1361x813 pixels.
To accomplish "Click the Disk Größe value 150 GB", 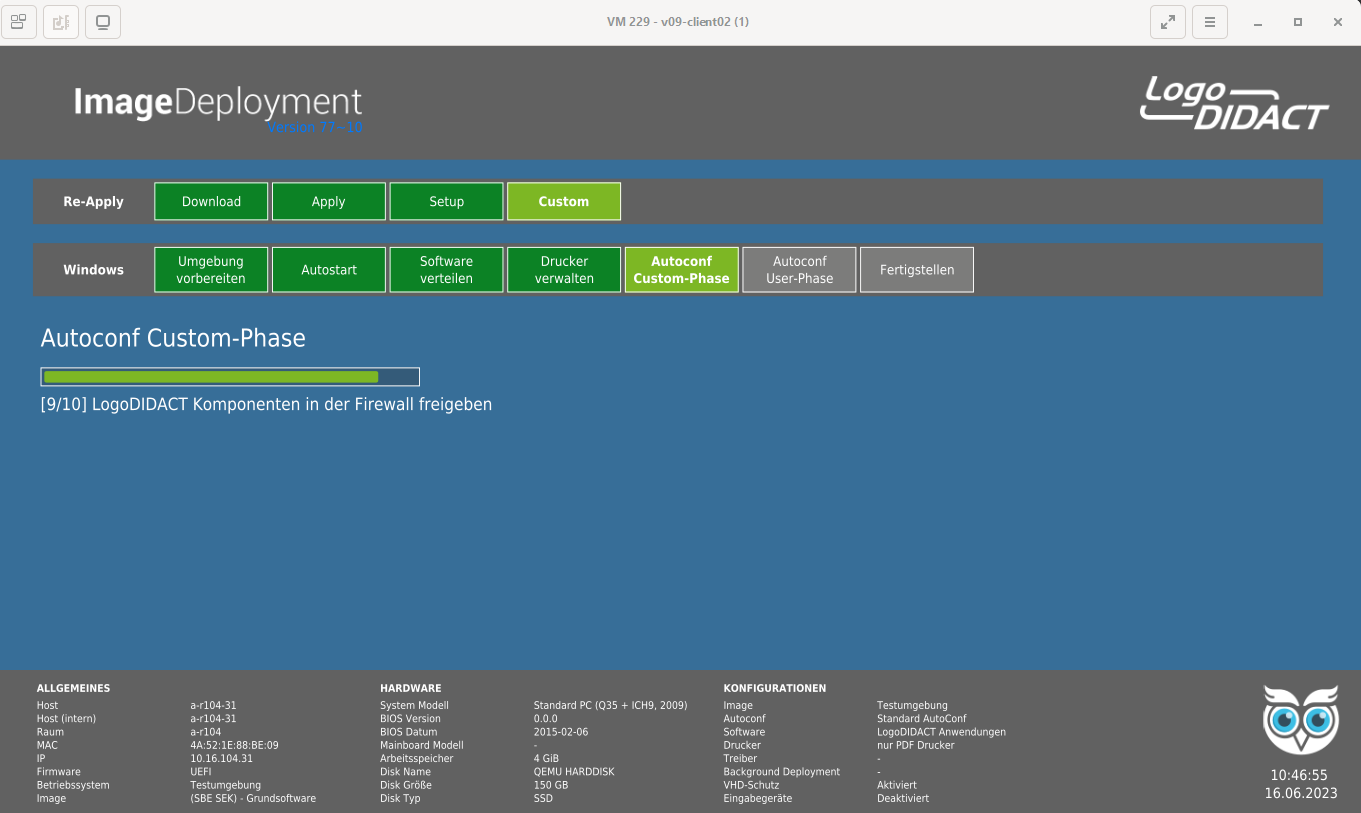I will [x=551, y=785].
